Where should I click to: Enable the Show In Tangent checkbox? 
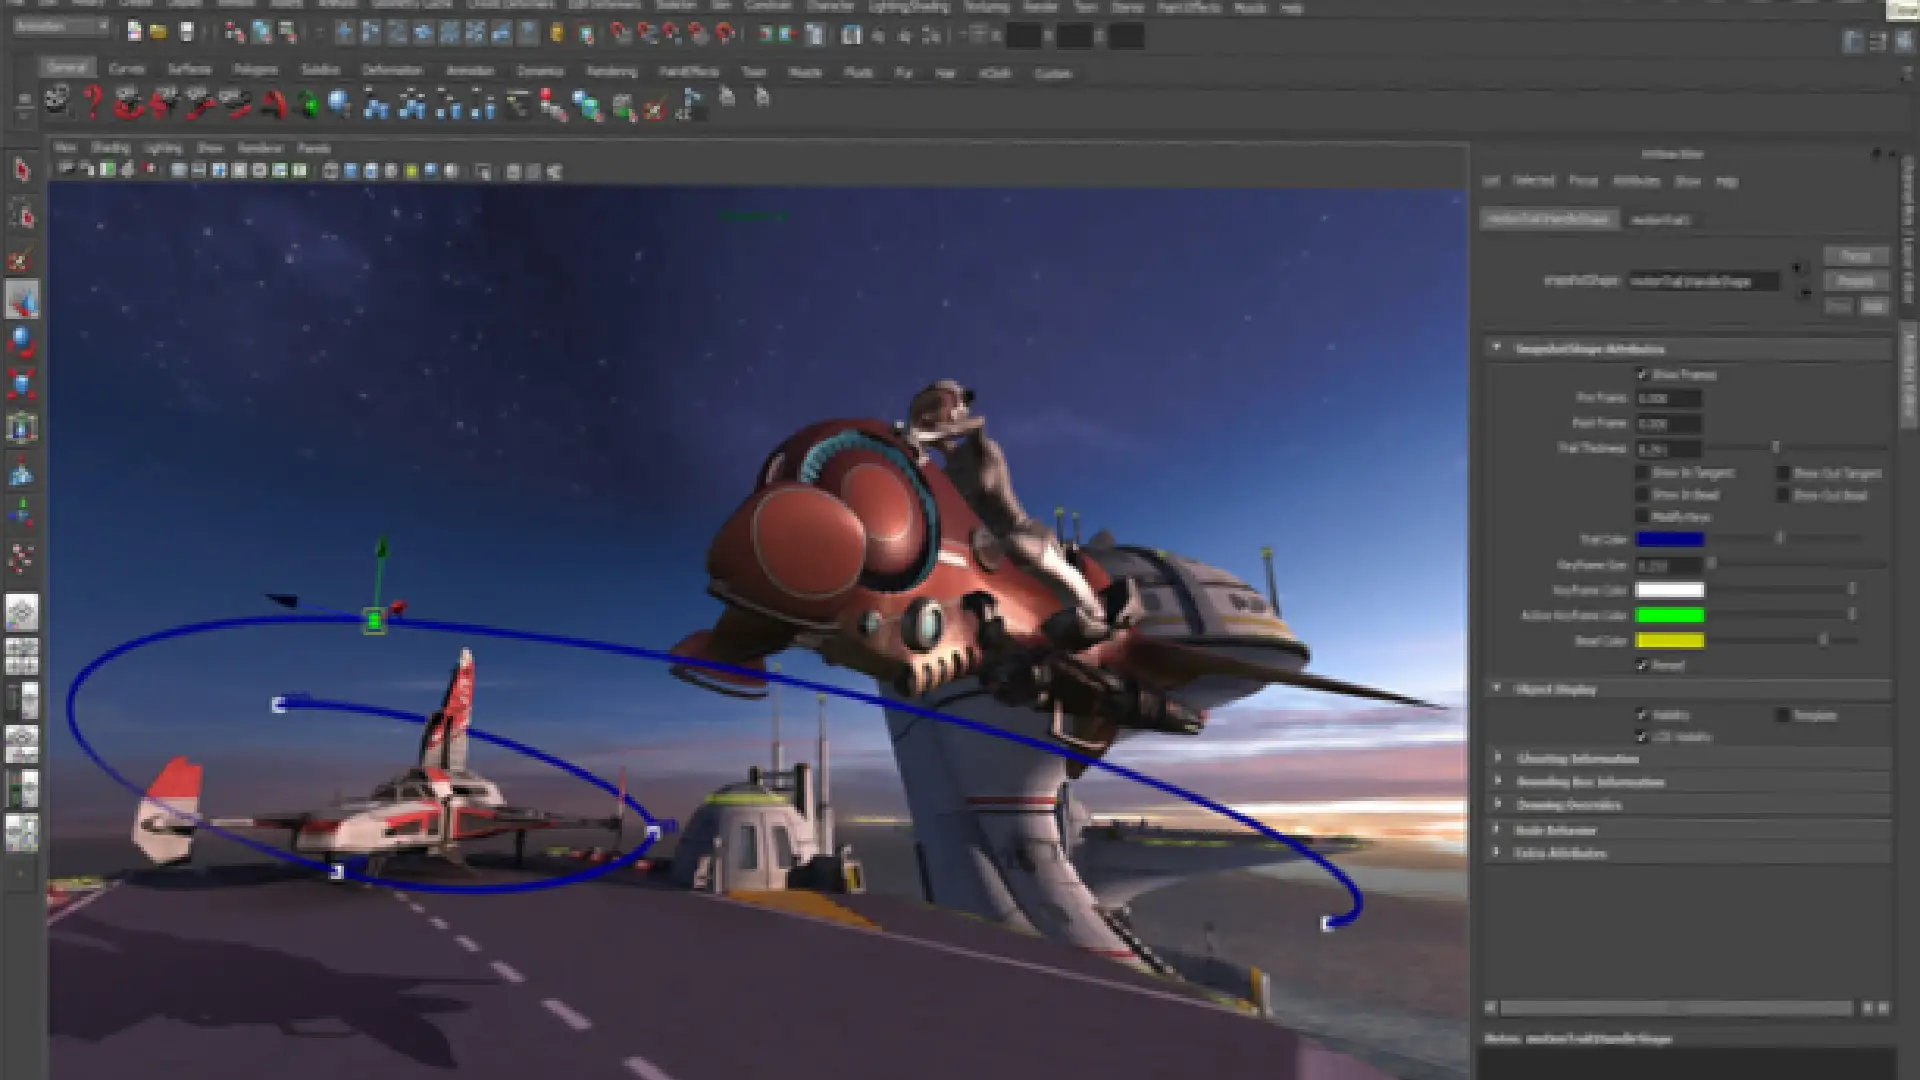pyautogui.click(x=1642, y=472)
